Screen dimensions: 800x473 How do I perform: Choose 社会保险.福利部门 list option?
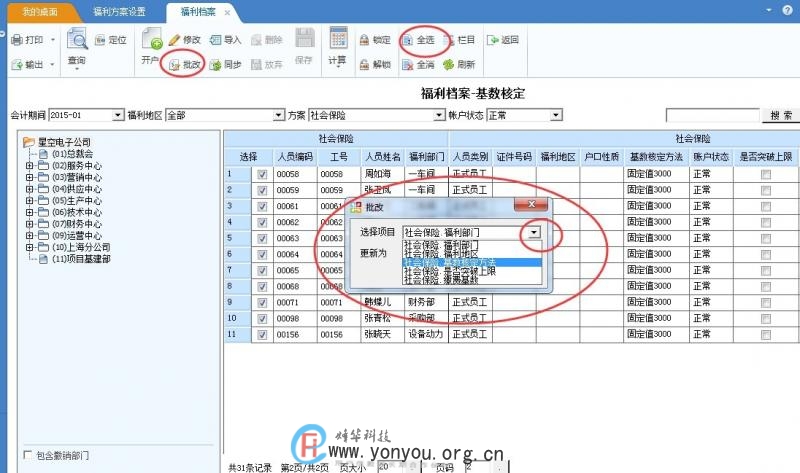click(472, 245)
